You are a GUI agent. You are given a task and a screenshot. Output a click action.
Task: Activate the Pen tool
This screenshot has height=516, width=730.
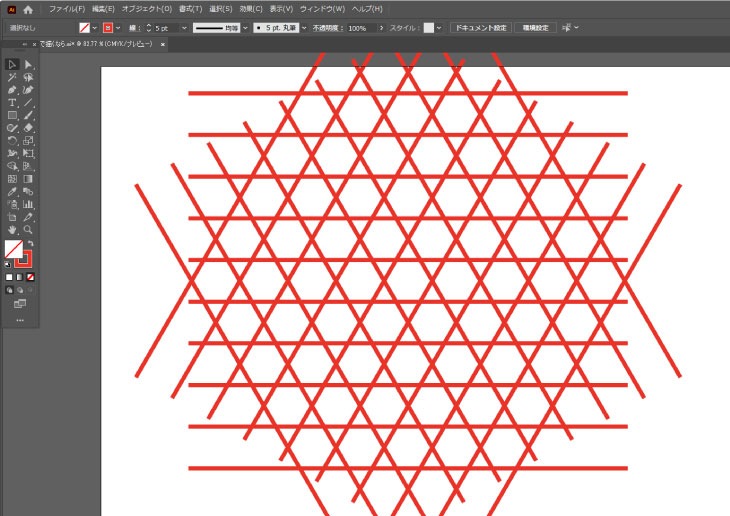12,90
